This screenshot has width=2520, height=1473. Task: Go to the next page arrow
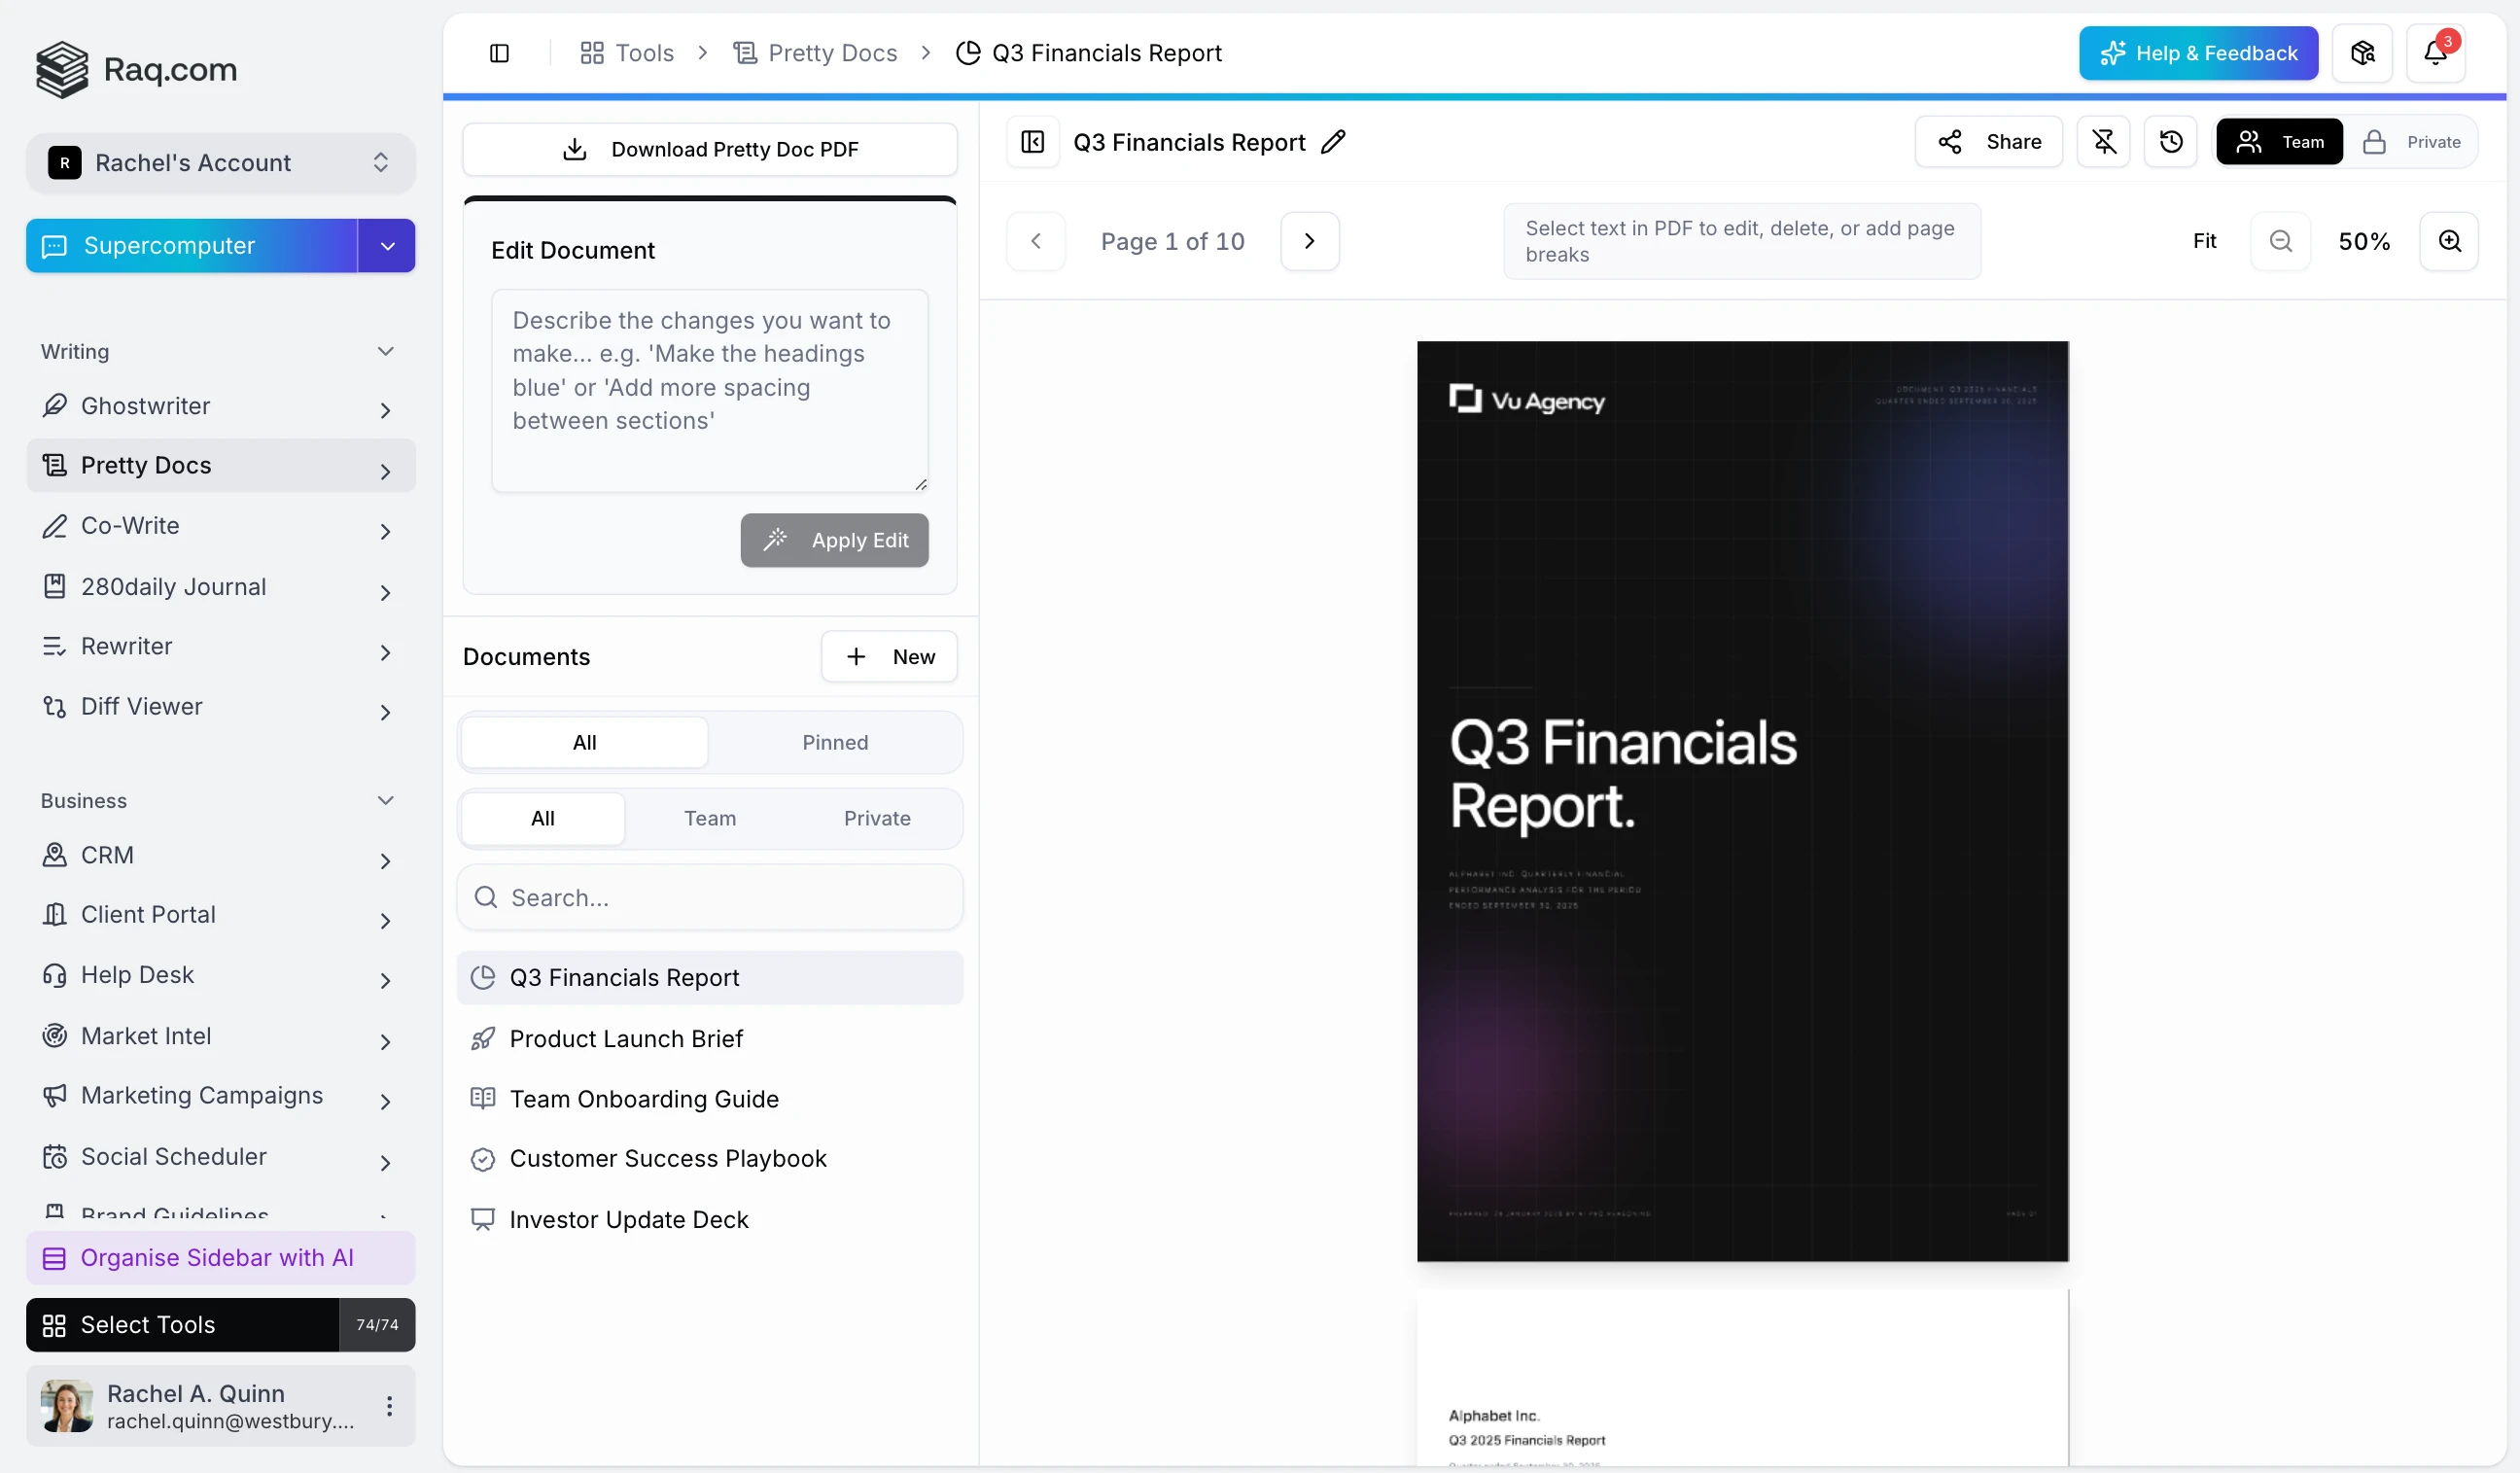point(1309,241)
